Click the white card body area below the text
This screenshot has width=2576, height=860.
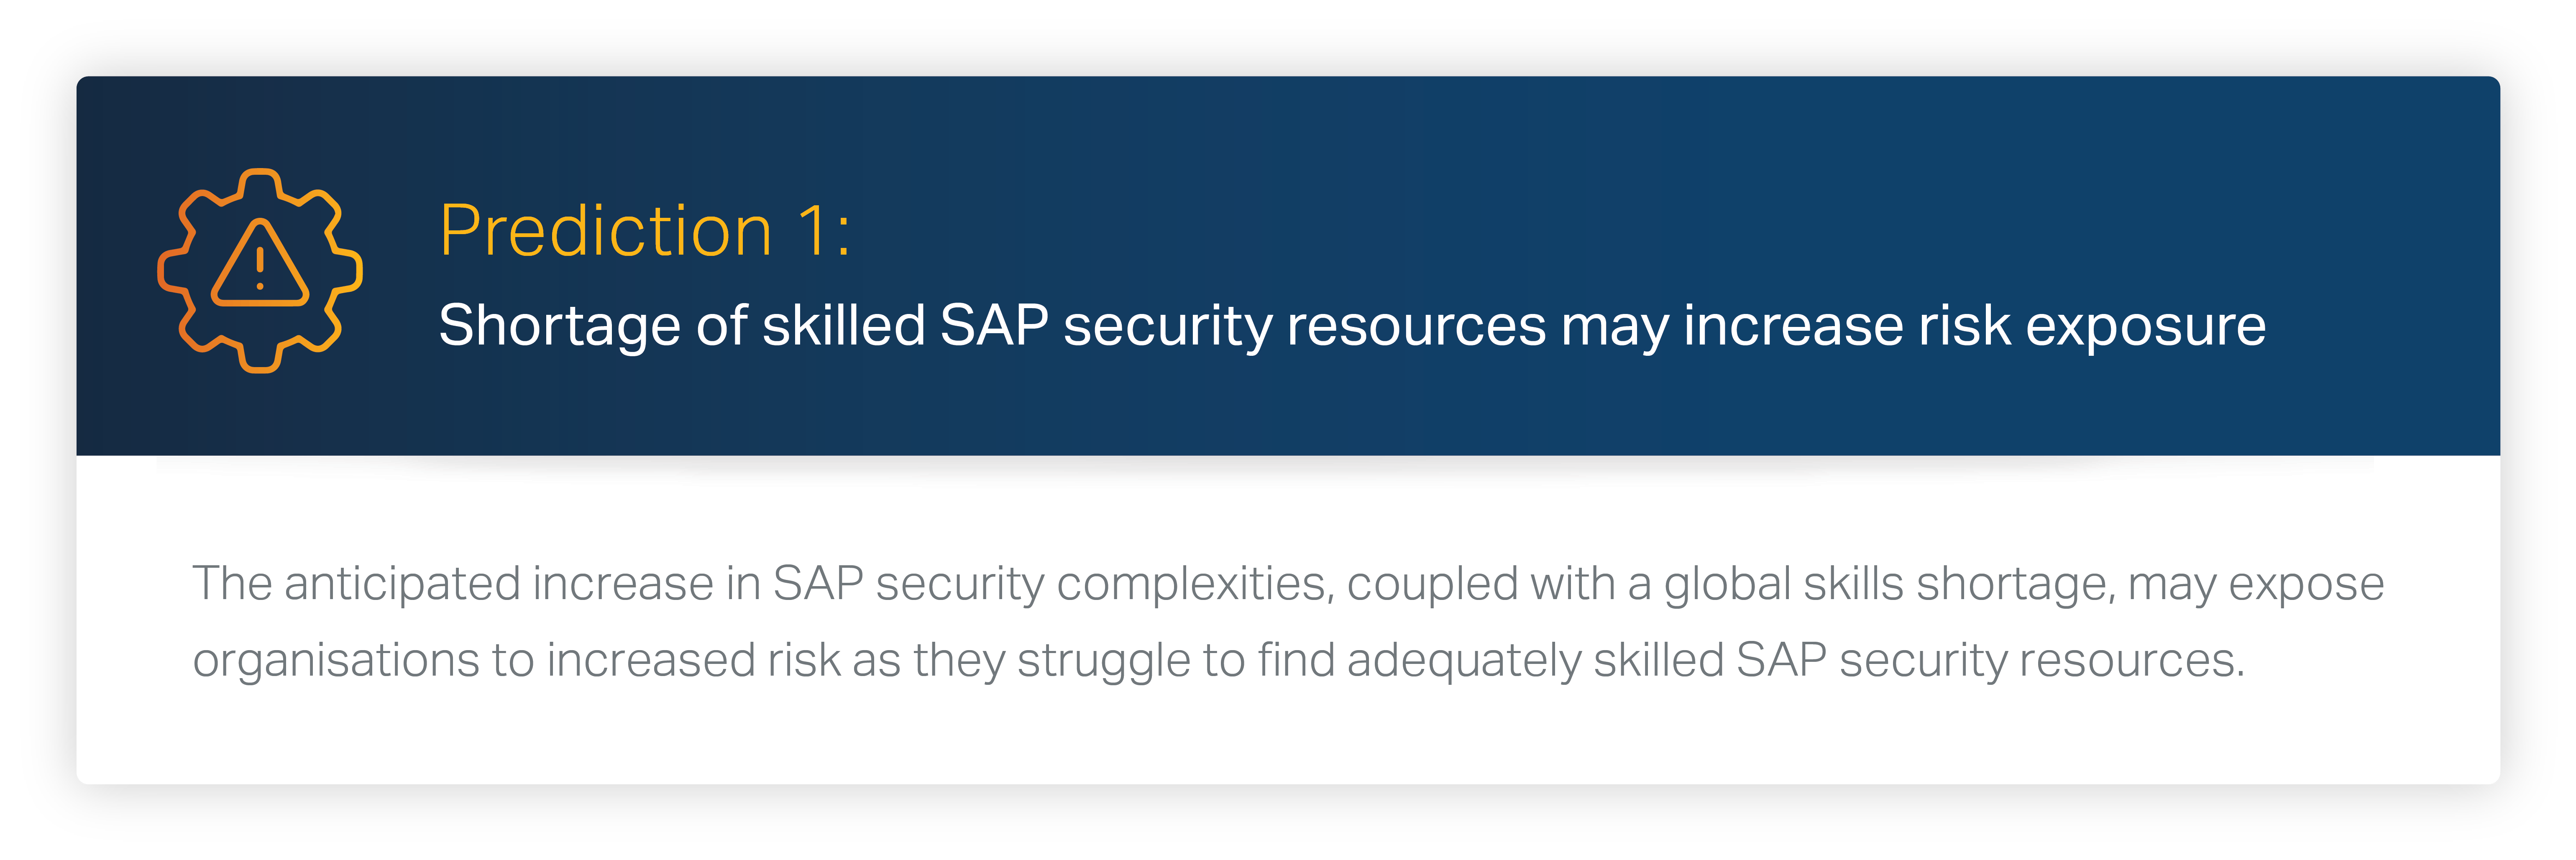coord(1288,740)
